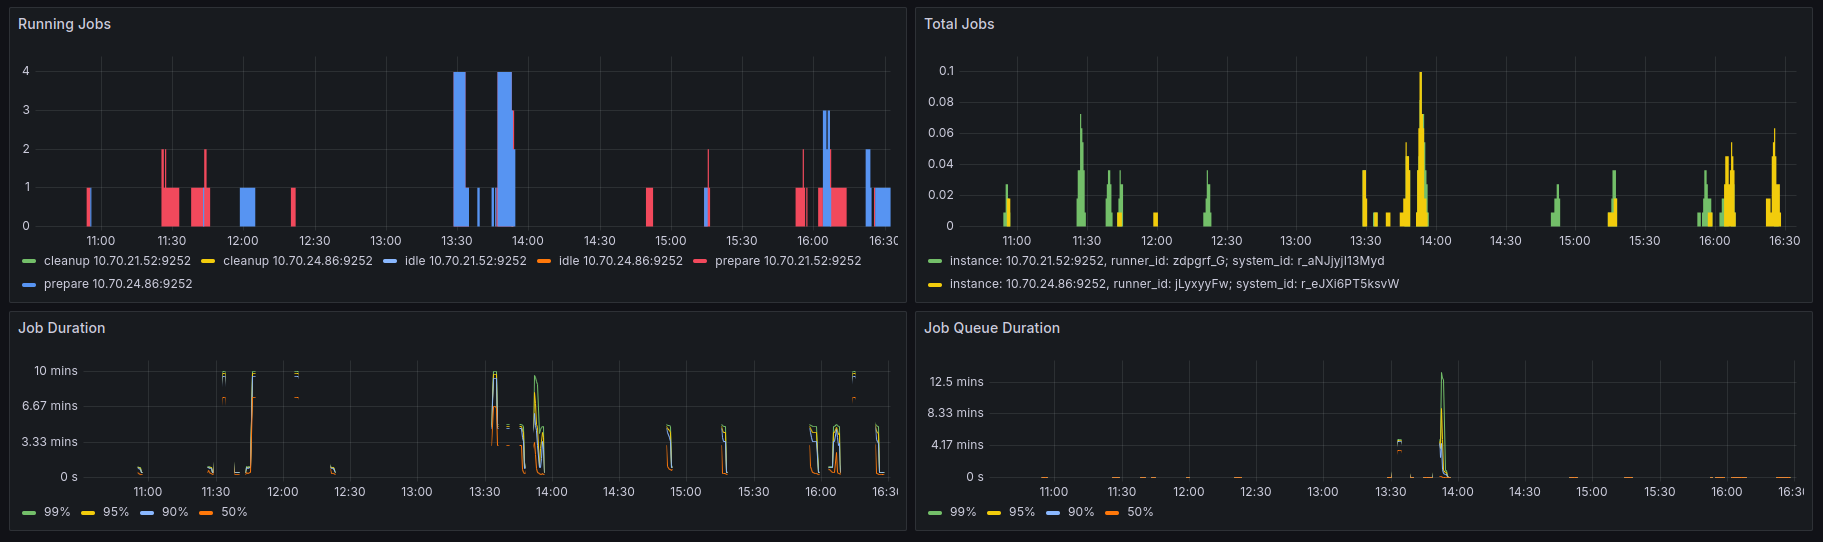Toggle the idle 10.70.24.86:9252 series label

(620, 261)
